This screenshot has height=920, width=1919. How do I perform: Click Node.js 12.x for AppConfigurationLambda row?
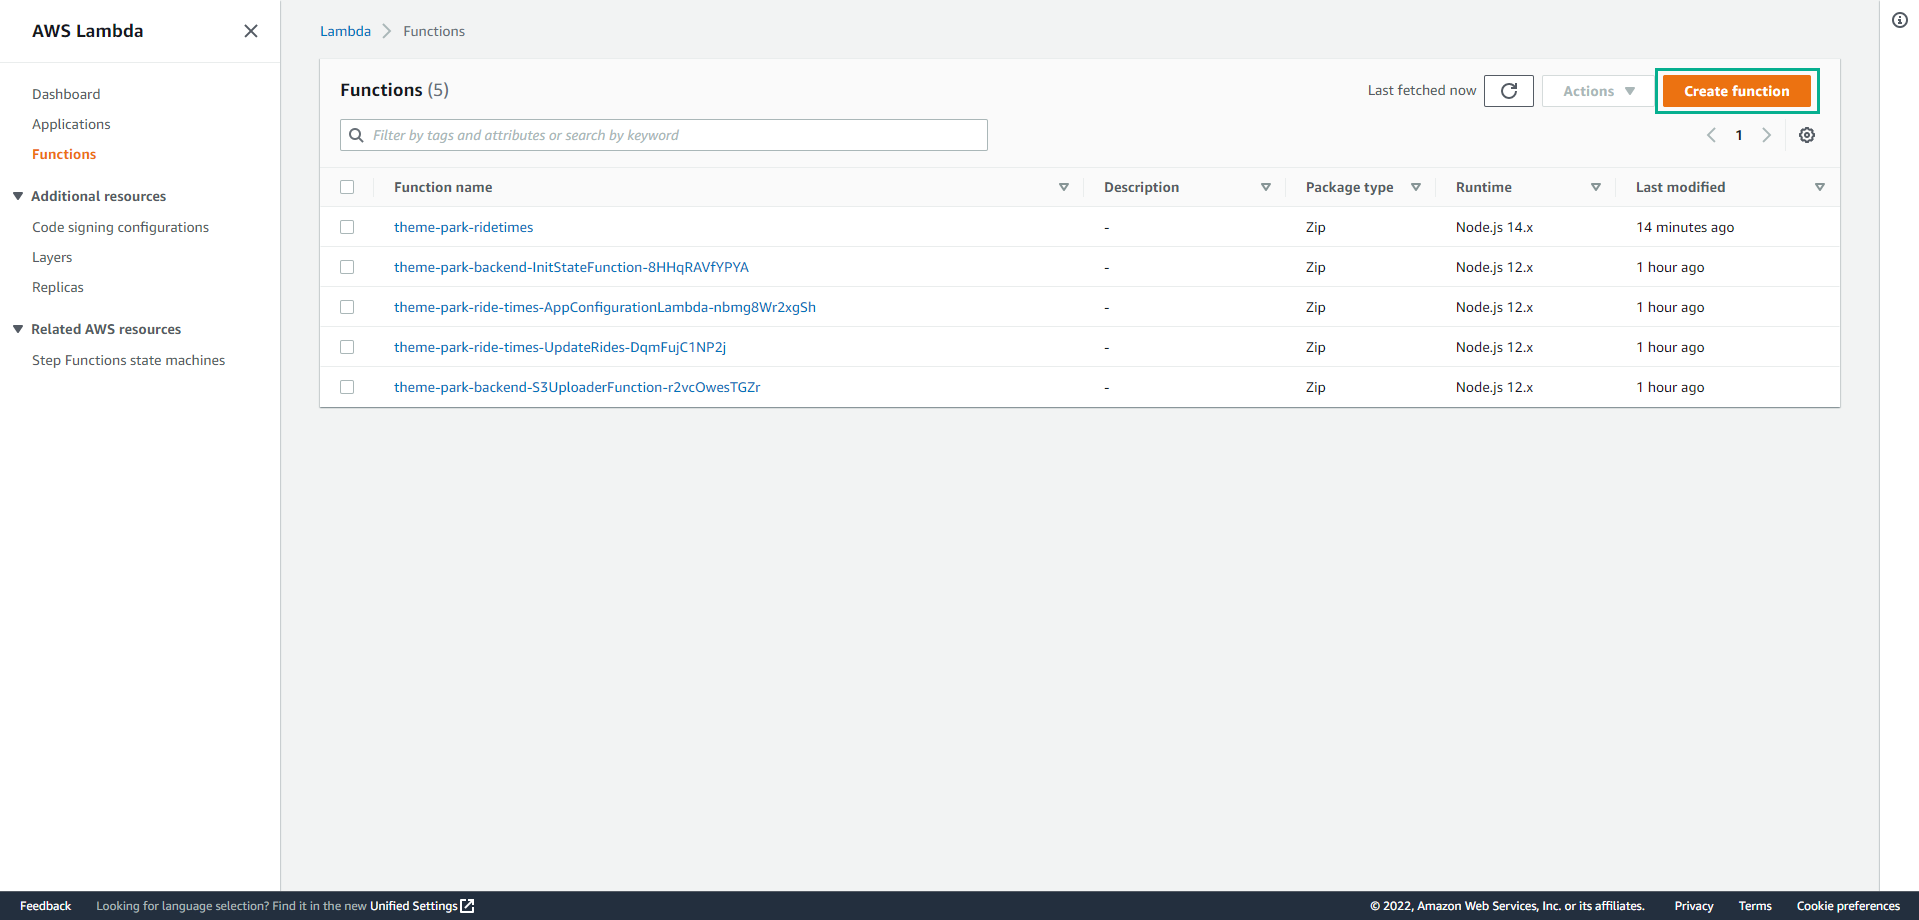pyautogui.click(x=1494, y=307)
